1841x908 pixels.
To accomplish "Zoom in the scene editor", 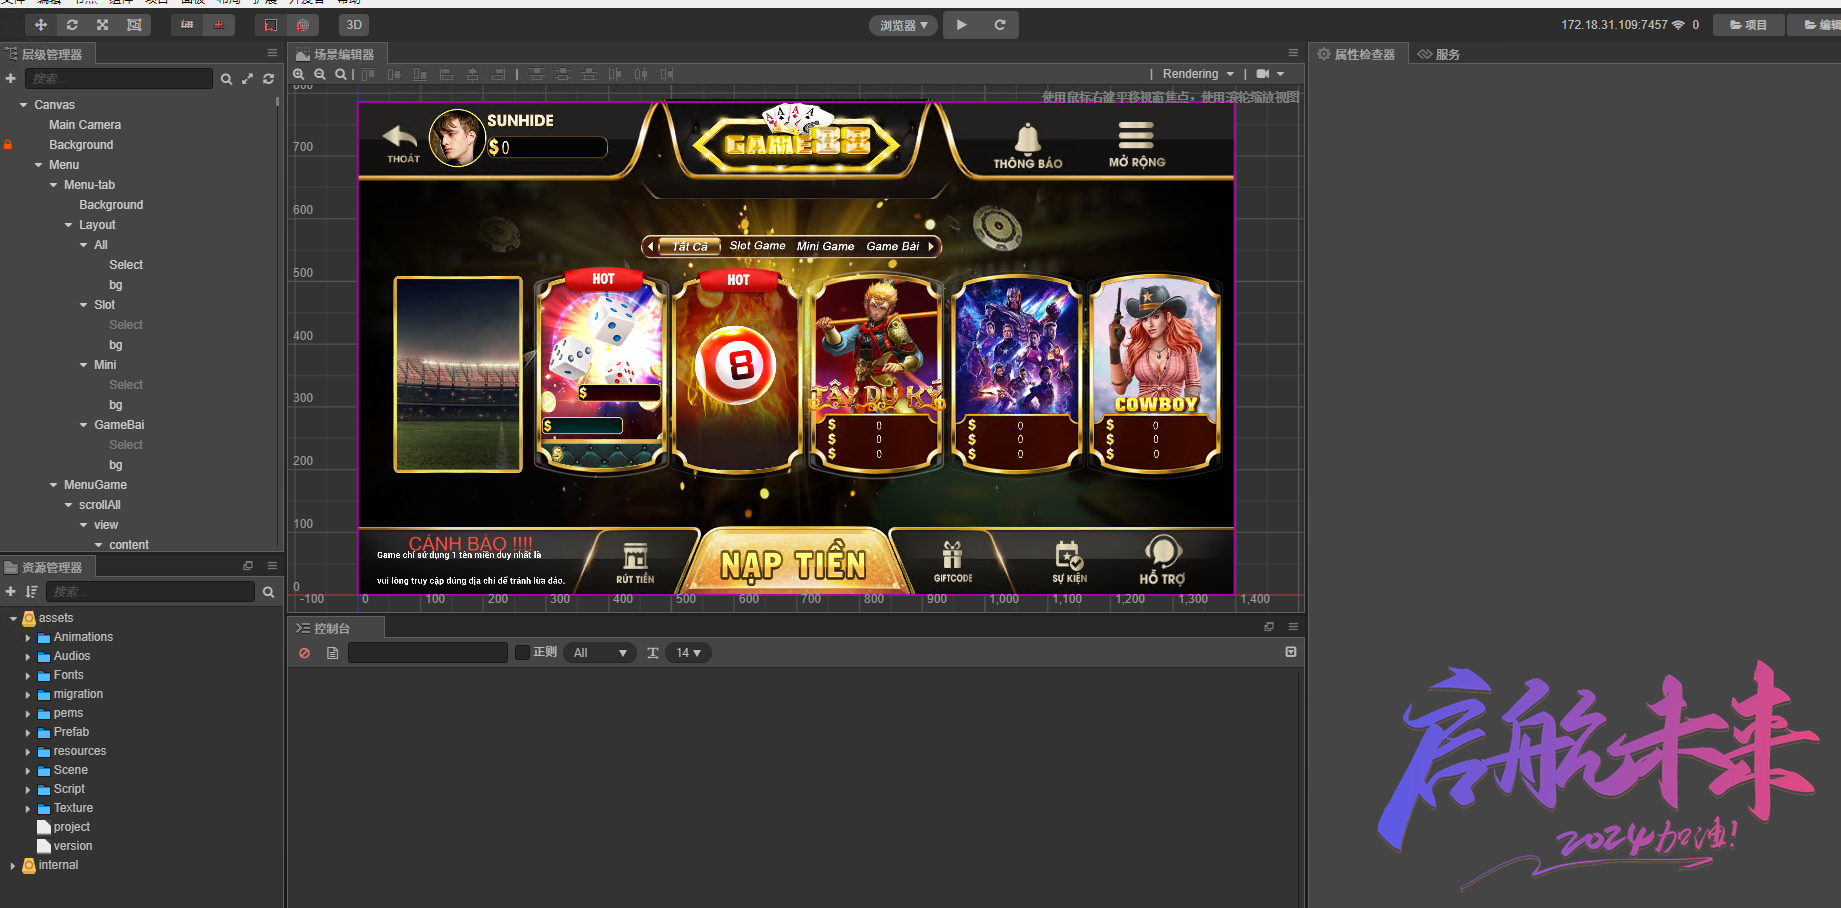I will [x=299, y=74].
